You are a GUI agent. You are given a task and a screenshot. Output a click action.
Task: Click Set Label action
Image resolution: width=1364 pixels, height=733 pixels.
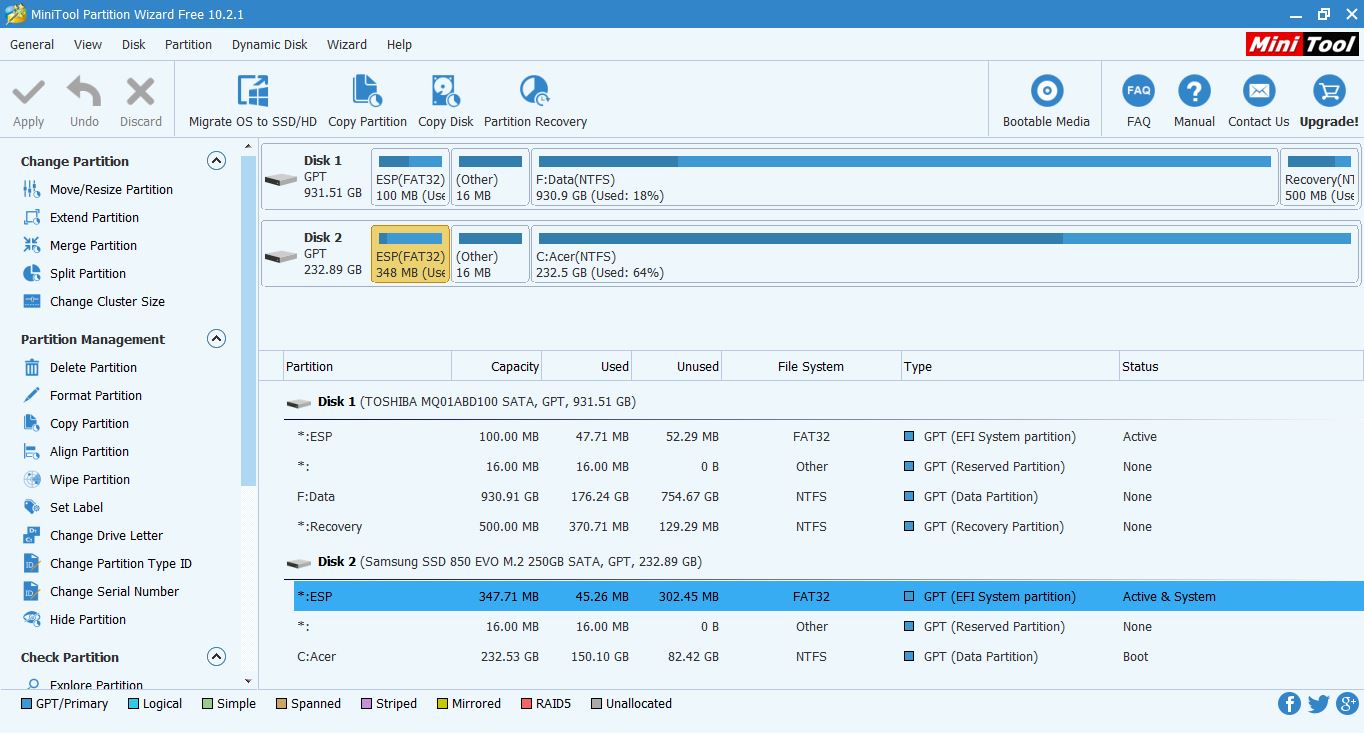76,507
